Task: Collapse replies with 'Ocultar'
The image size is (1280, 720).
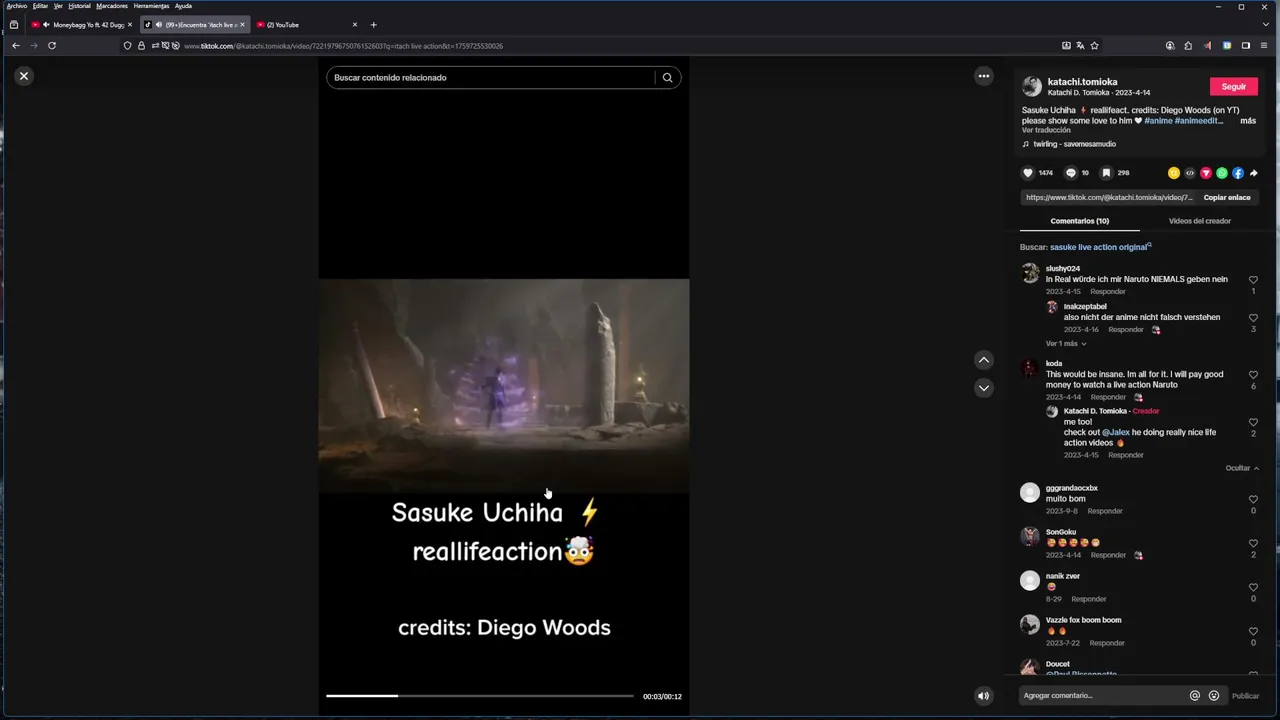Action: (1242, 468)
